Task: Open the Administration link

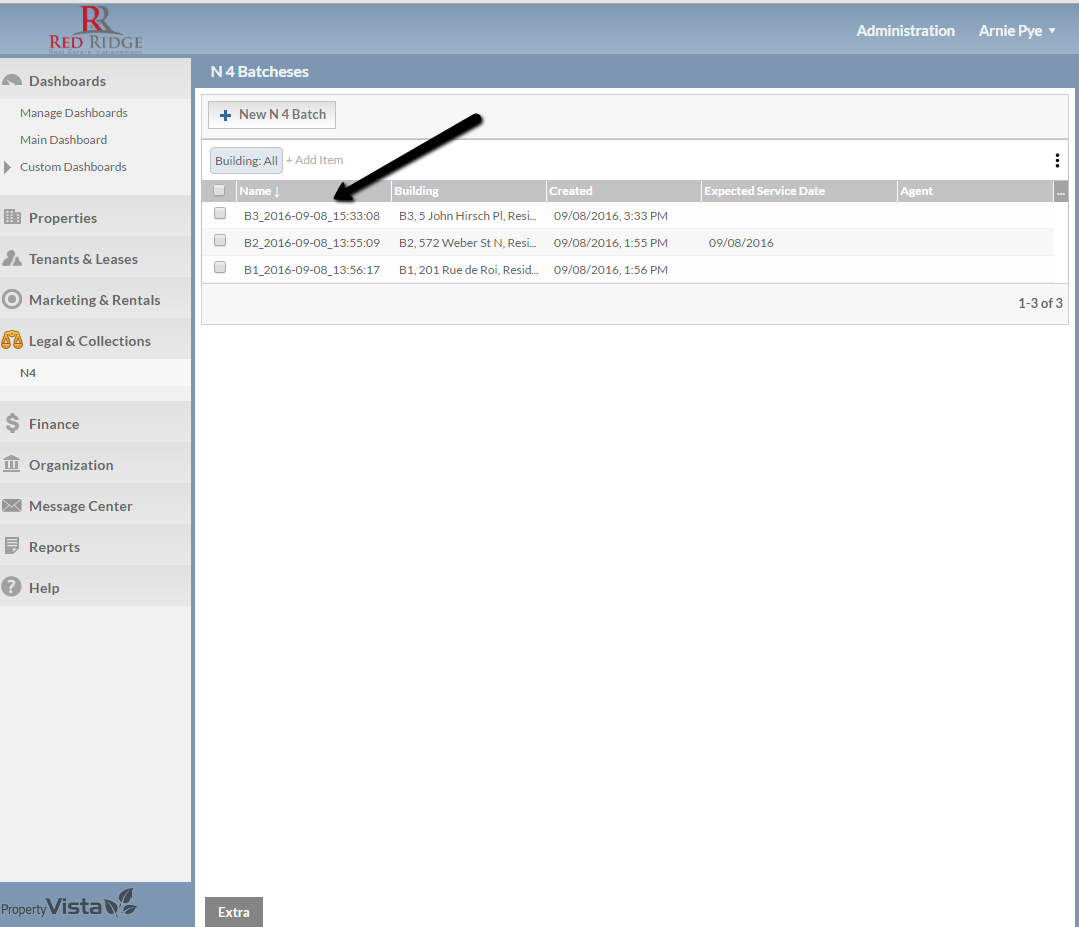Action: [905, 31]
